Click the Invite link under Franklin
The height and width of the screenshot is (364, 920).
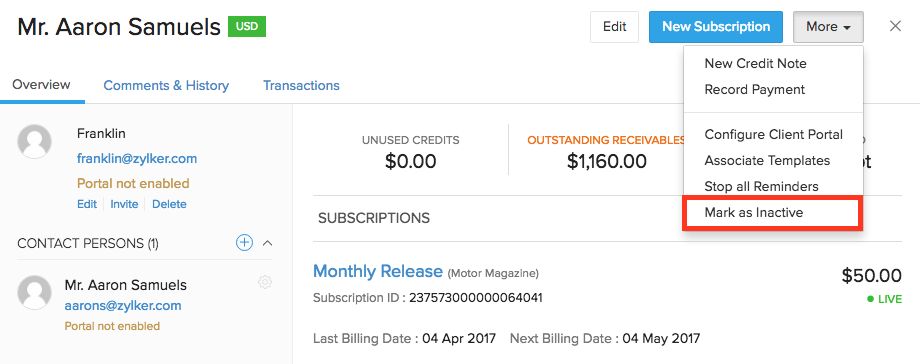124,204
